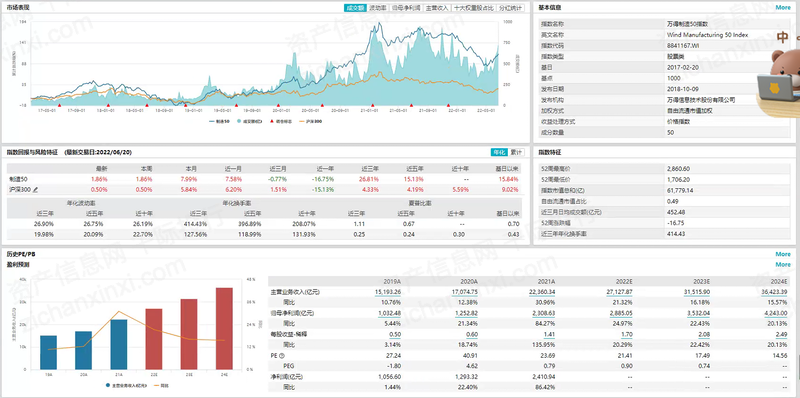Click the pencil edit icon beside 沪深300

[x=36, y=190]
